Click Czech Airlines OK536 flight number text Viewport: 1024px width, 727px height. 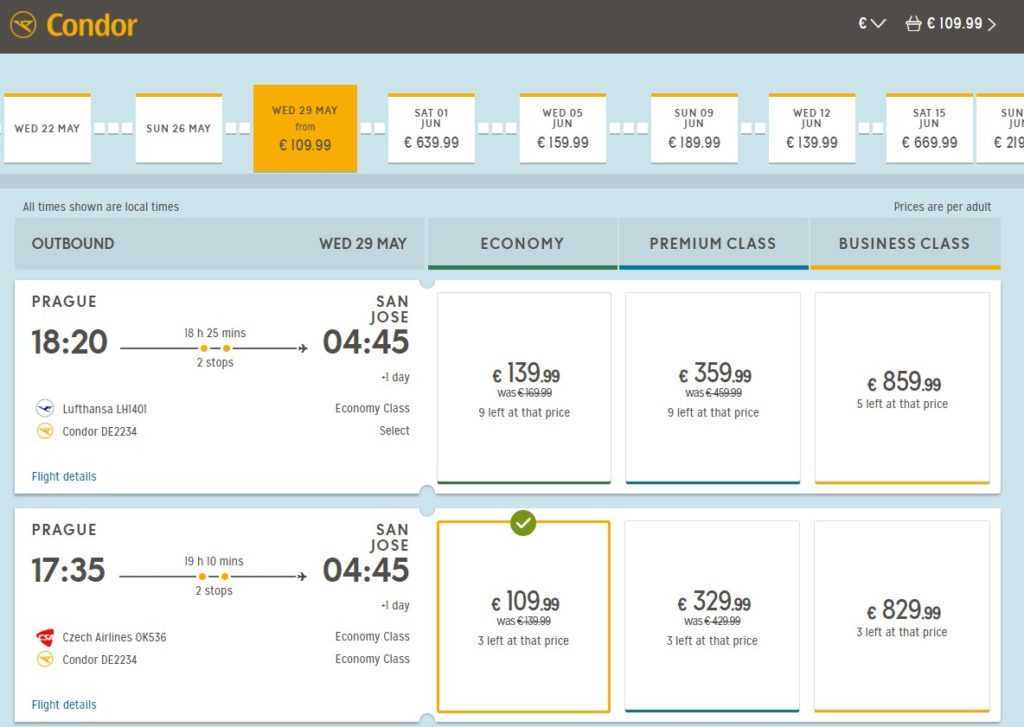(x=114, y=637)
